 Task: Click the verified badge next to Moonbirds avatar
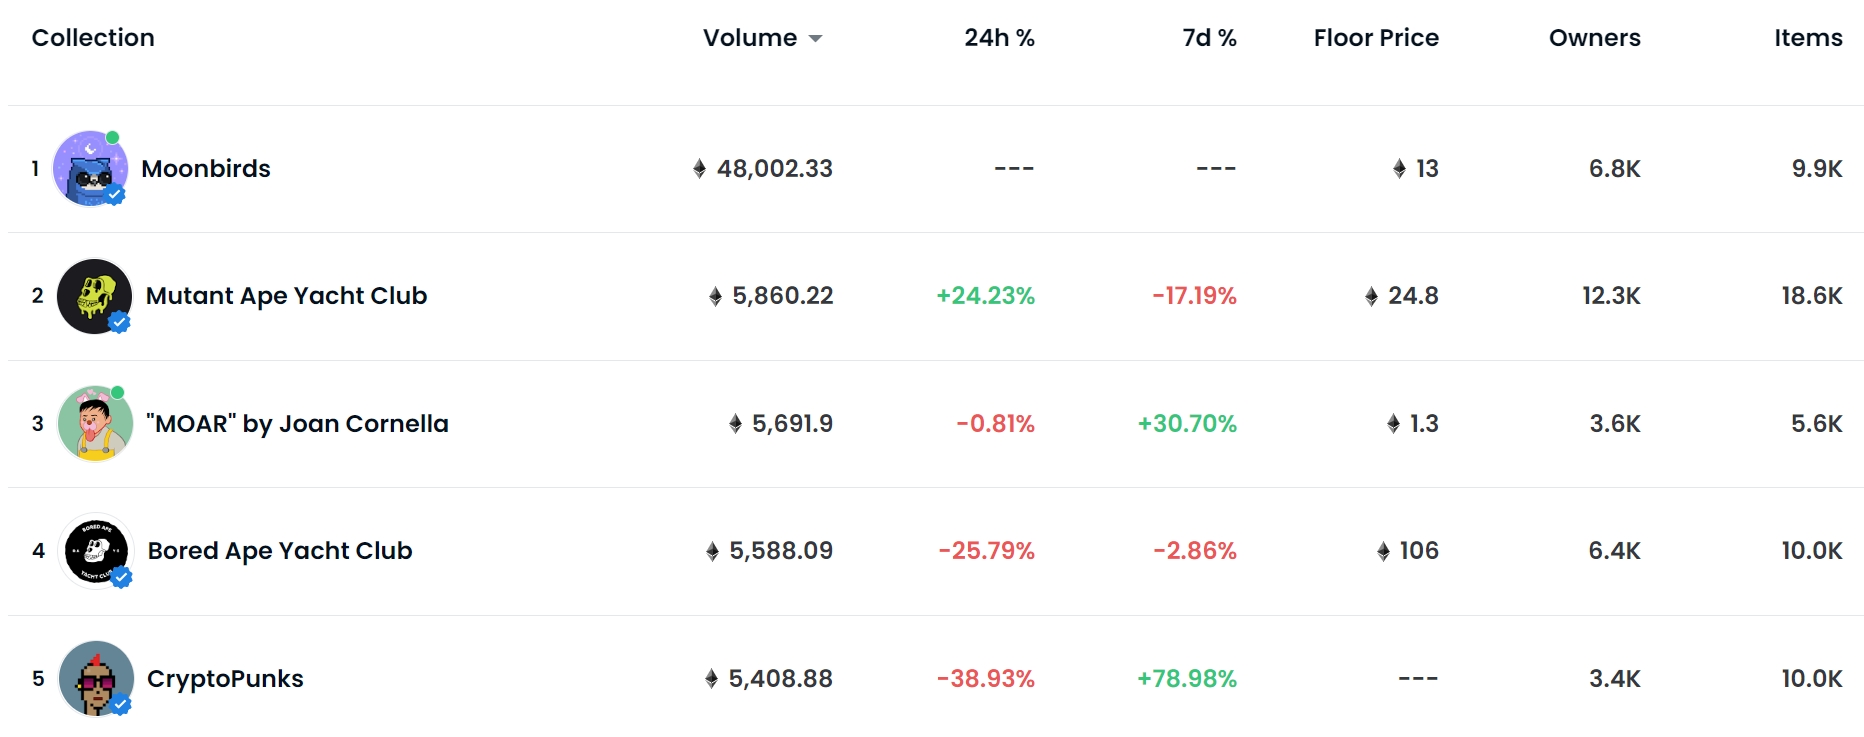pos(113,195)
